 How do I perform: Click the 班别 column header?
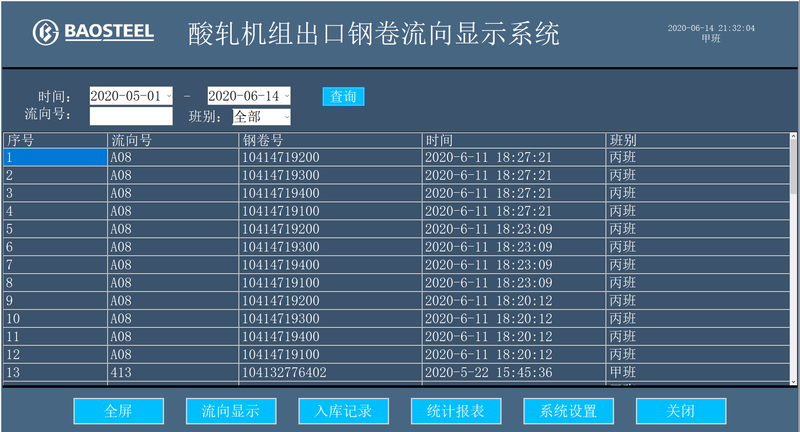tap(698, 140)
